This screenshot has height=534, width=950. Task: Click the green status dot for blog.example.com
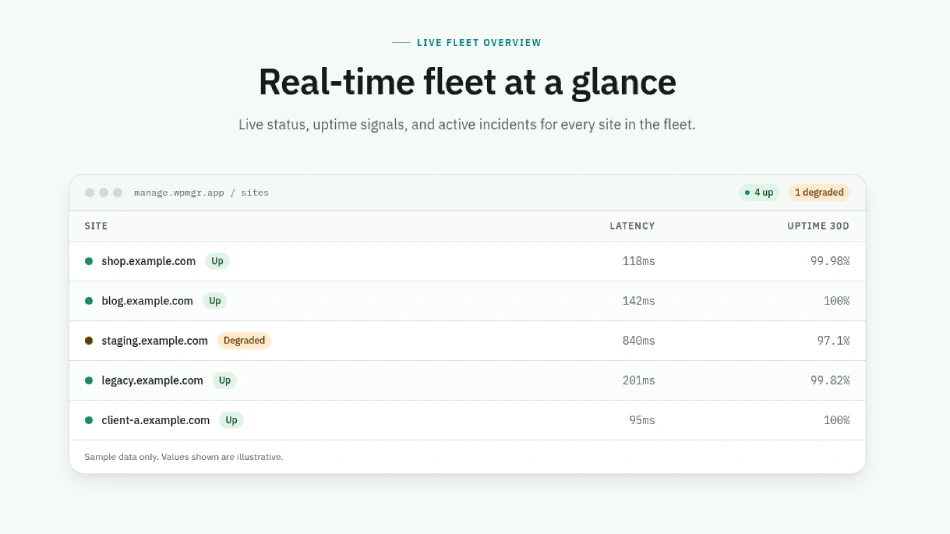coord(89,301)
